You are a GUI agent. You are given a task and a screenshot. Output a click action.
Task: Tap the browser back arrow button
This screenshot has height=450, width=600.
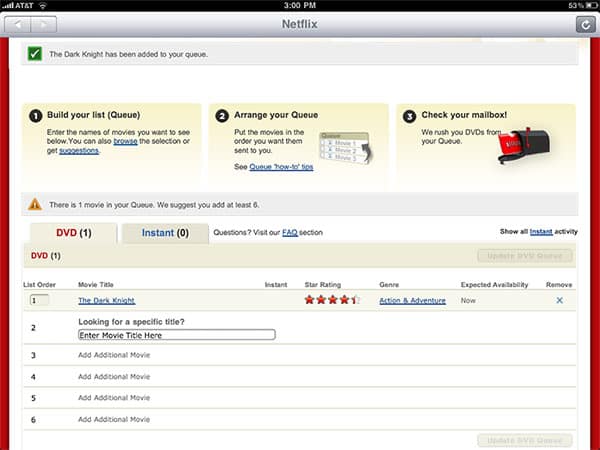click(17, 25)
